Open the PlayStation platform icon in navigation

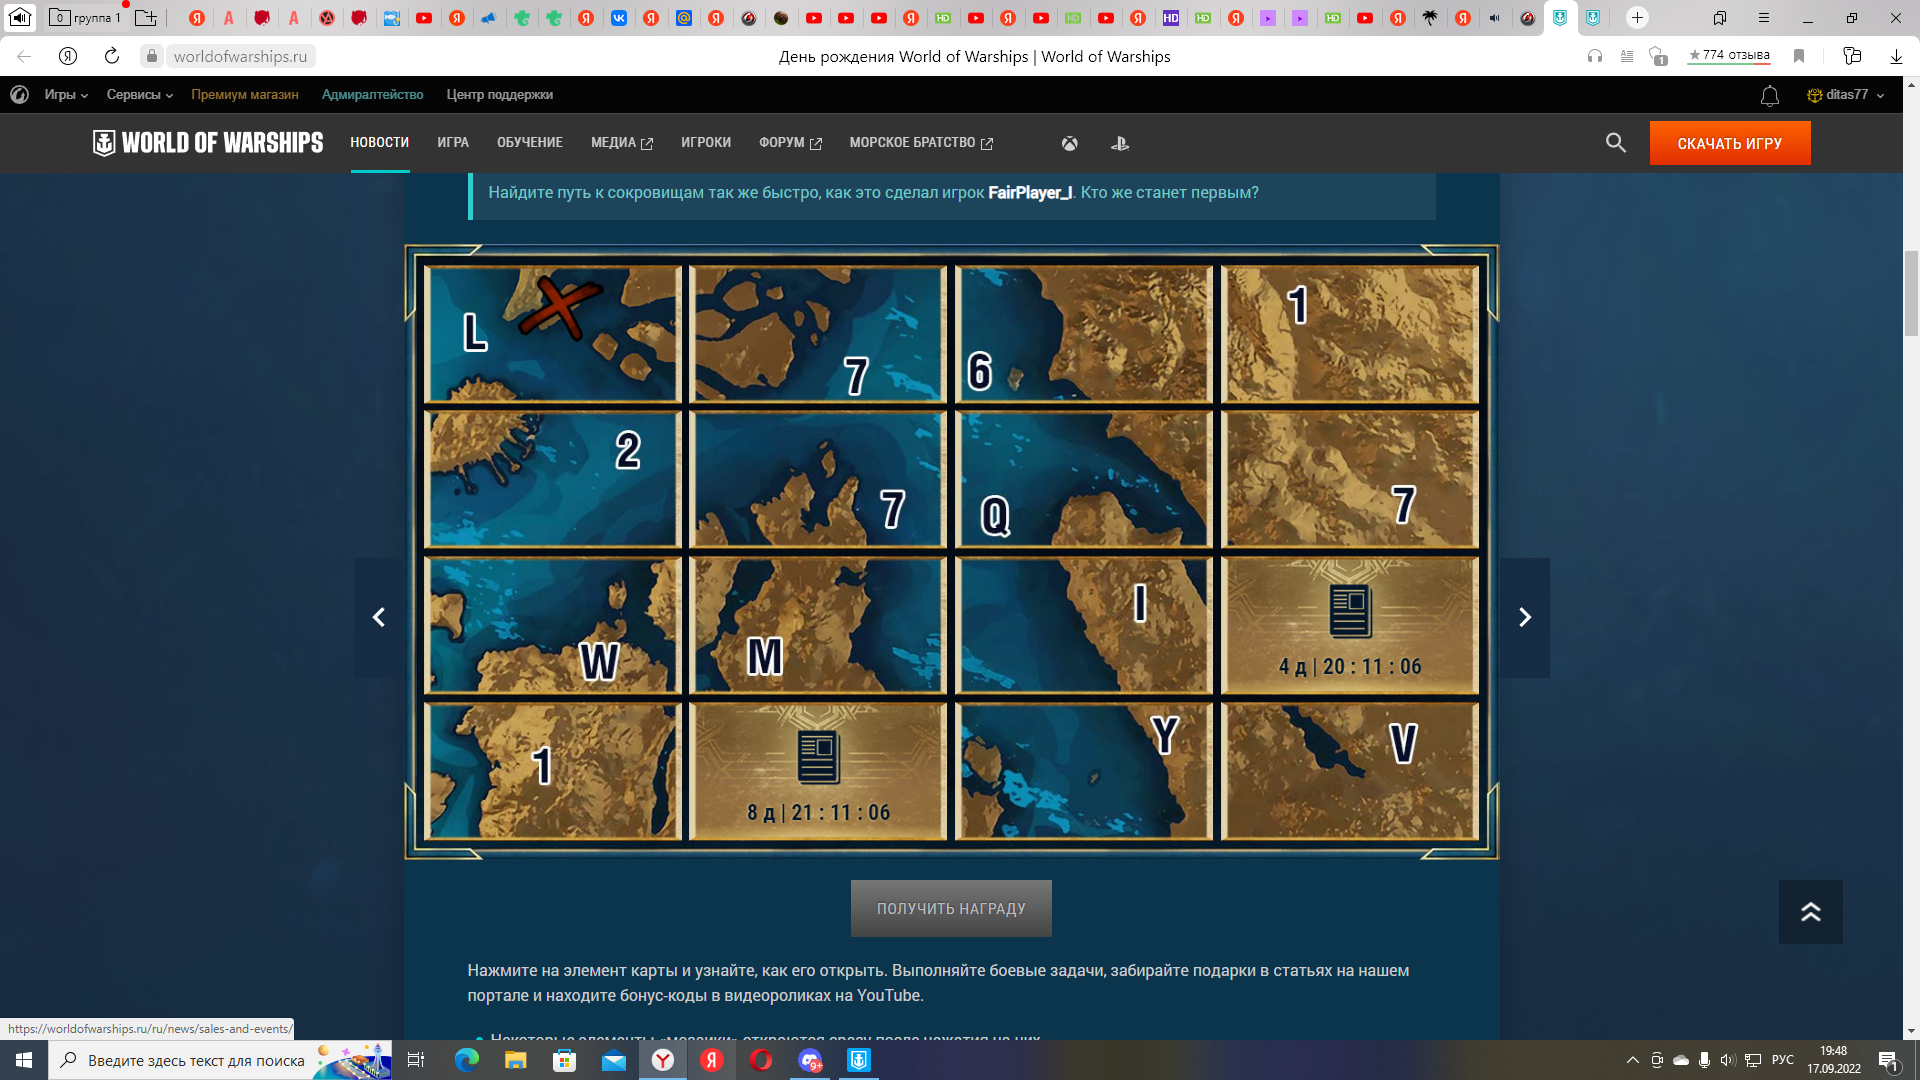coord(1120,143)
